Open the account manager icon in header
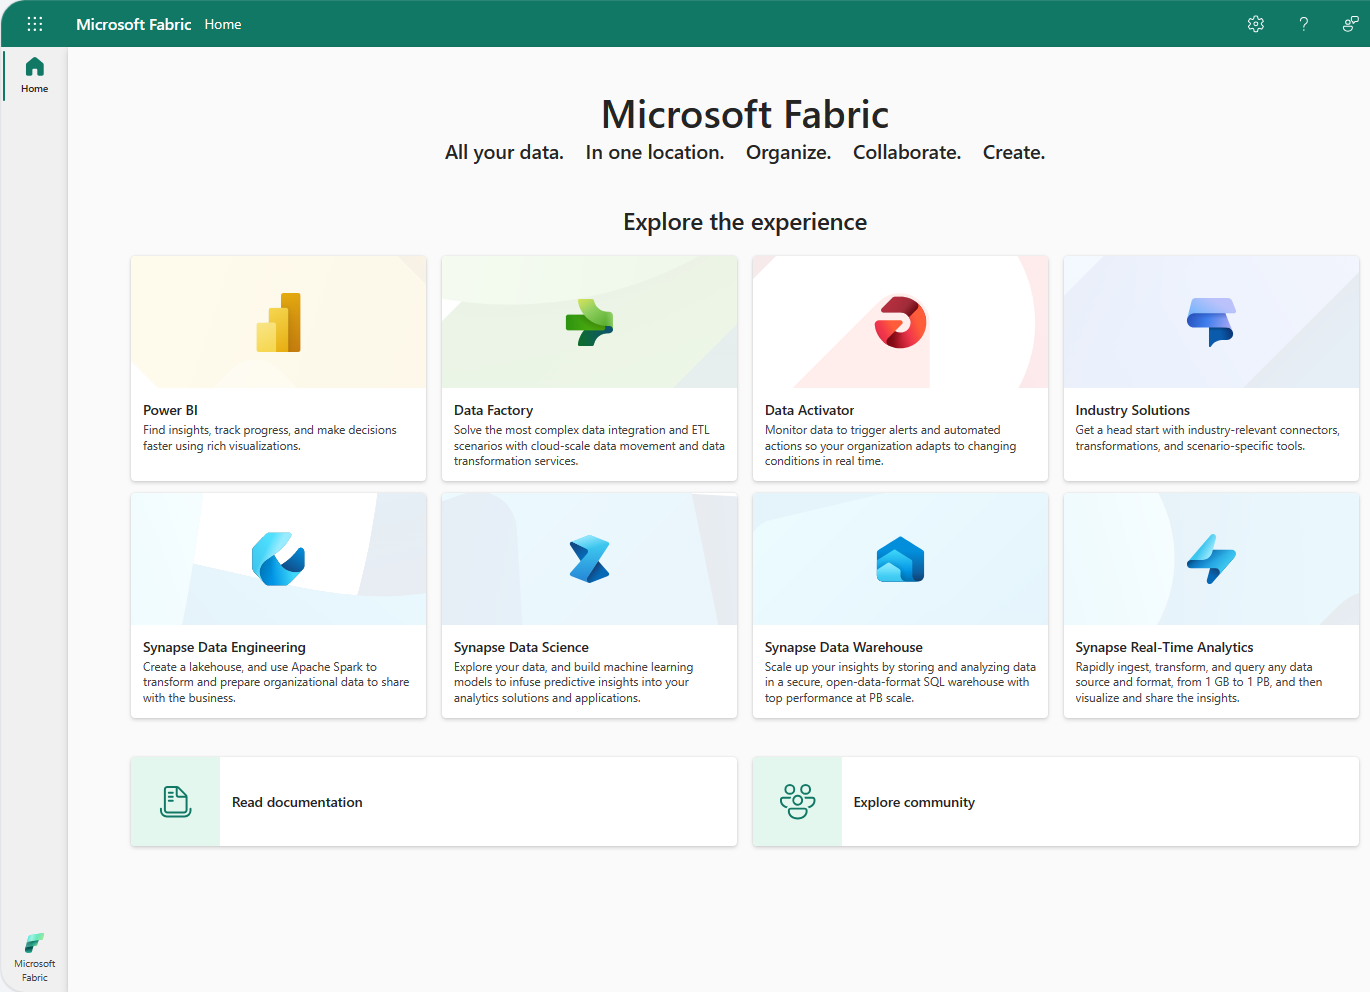Viewport: 1370px width, 992px height. [x=1350, y=24]
